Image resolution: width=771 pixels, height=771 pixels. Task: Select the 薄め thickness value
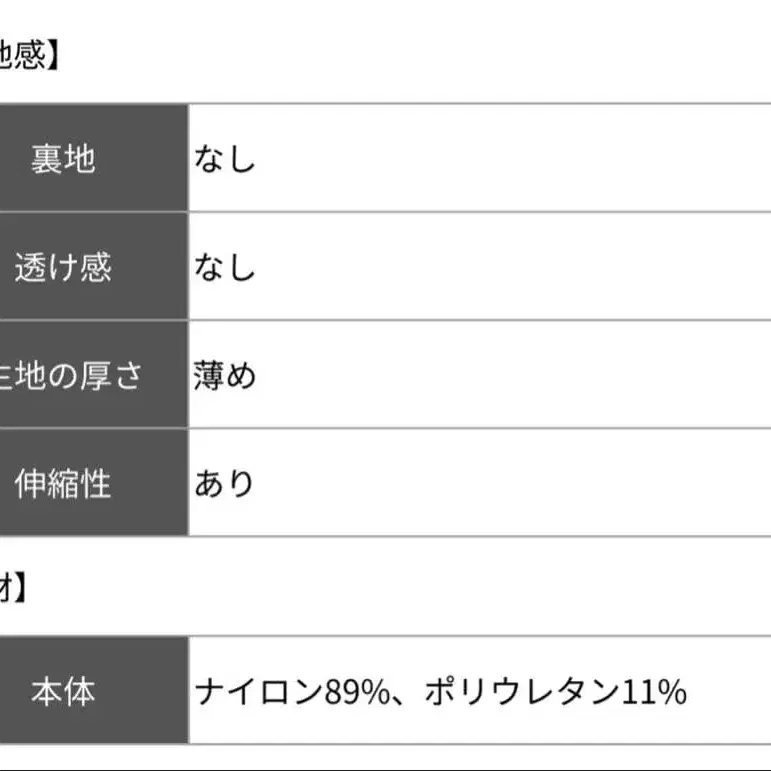coord(225,376)
